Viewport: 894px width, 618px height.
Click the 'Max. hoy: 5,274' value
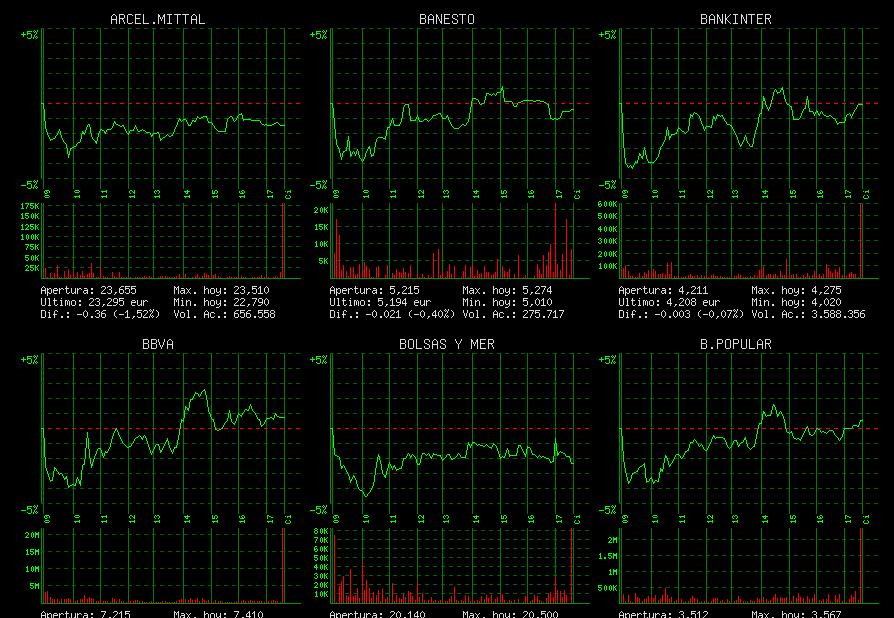point(507,291)
